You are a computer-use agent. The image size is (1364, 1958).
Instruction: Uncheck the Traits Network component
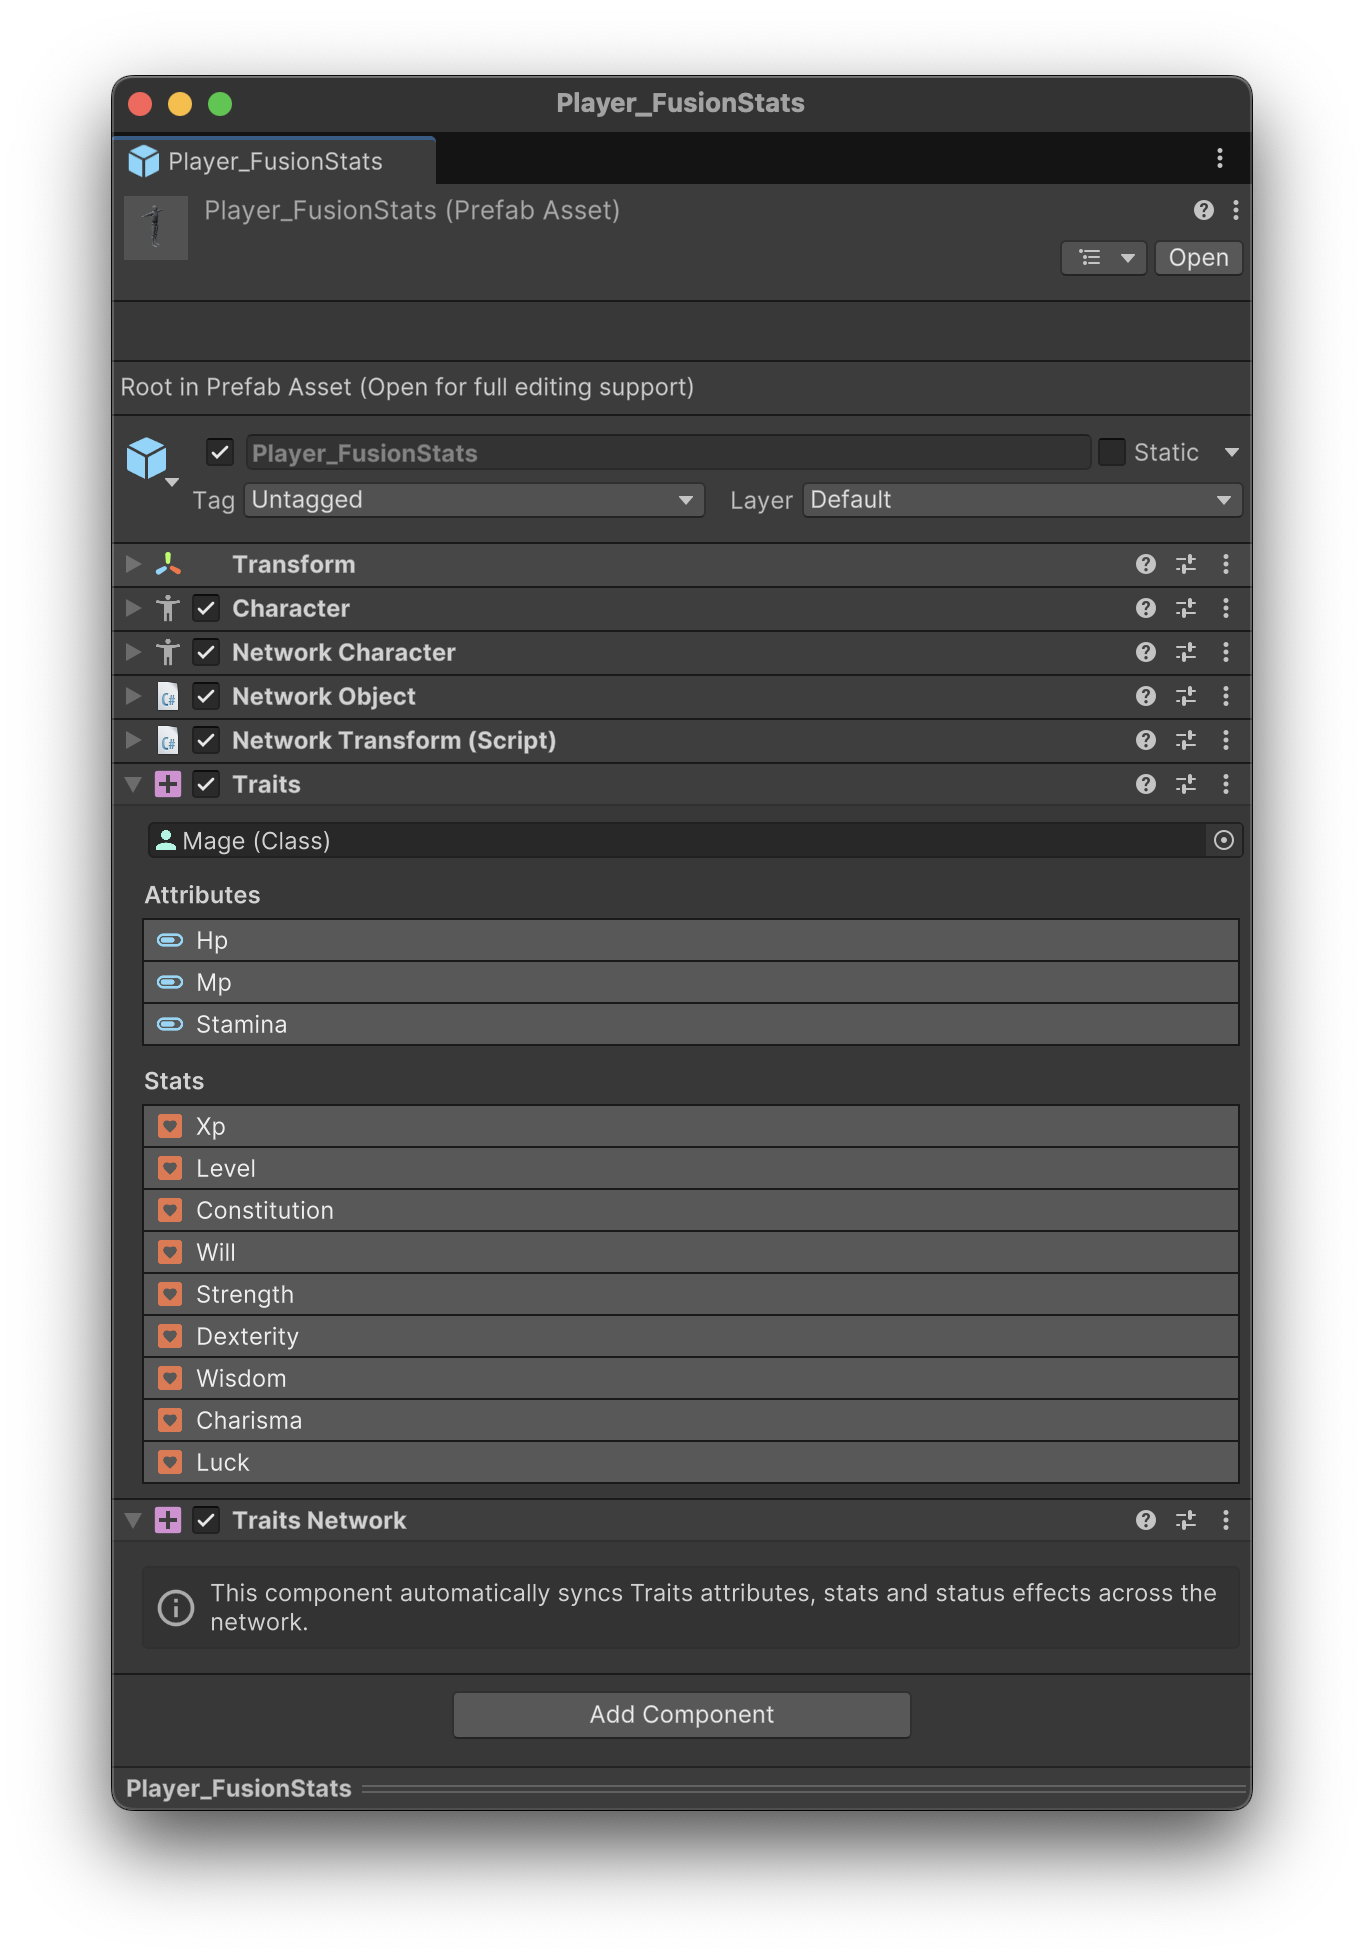(206, 1520)
